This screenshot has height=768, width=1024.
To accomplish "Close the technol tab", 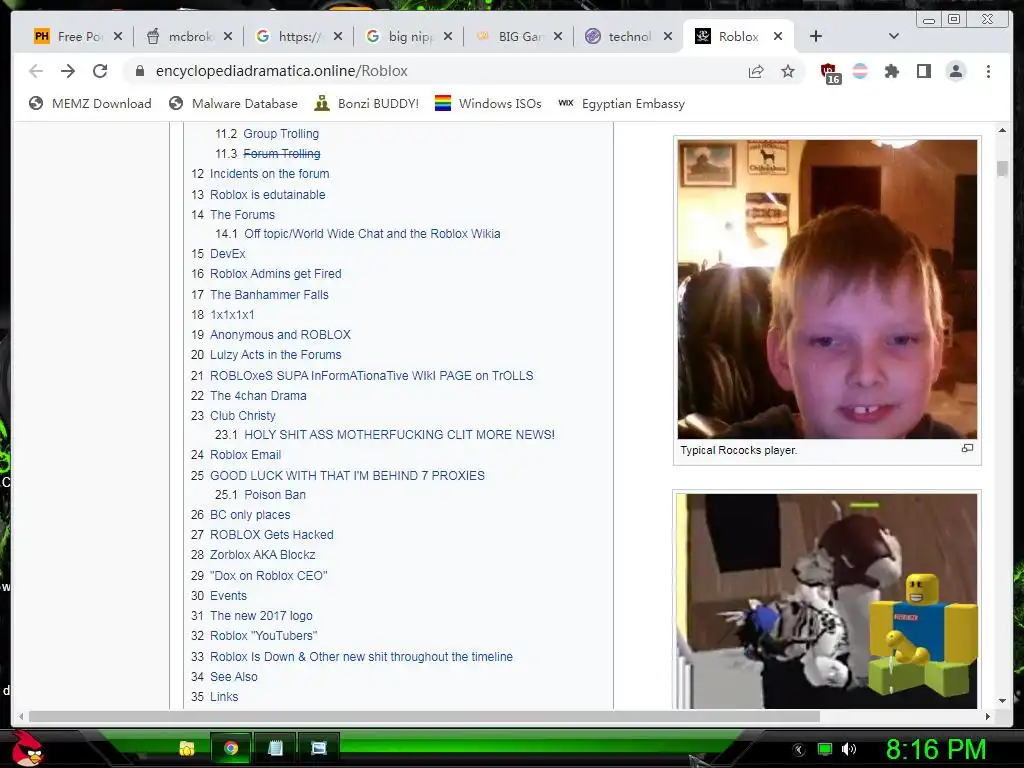I will [x=667, y=37].
